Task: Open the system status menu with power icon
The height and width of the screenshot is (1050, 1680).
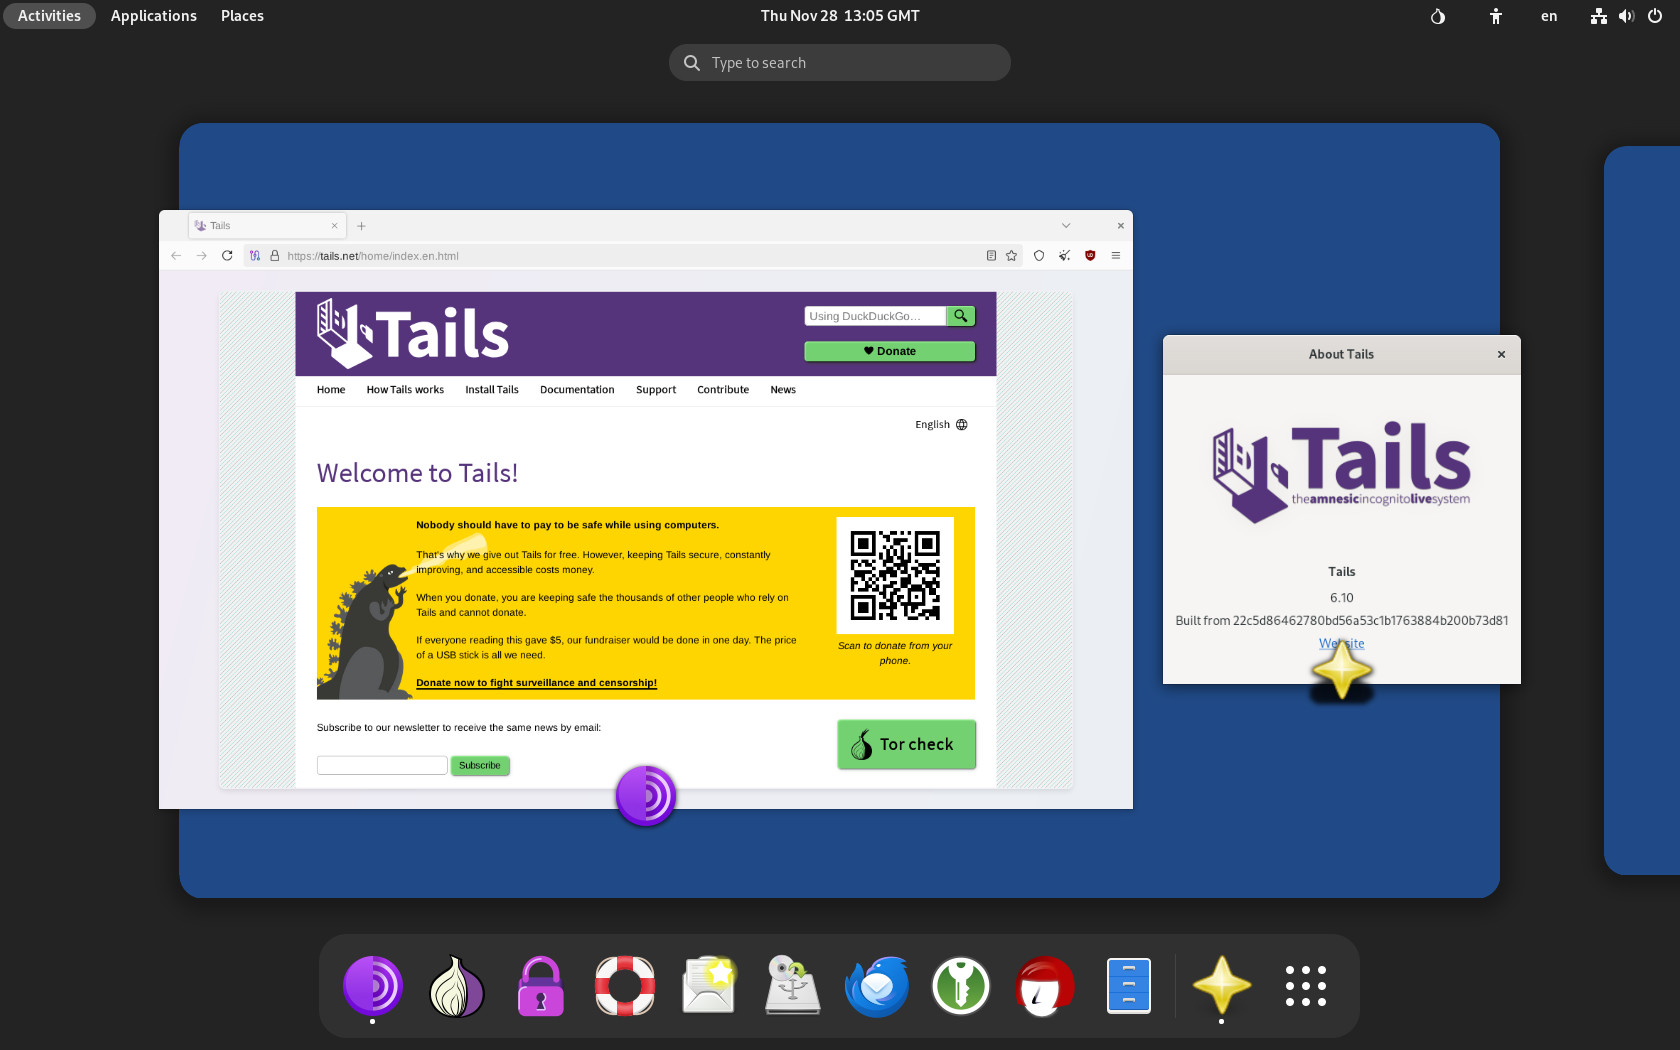Action: click(1626, 16)
